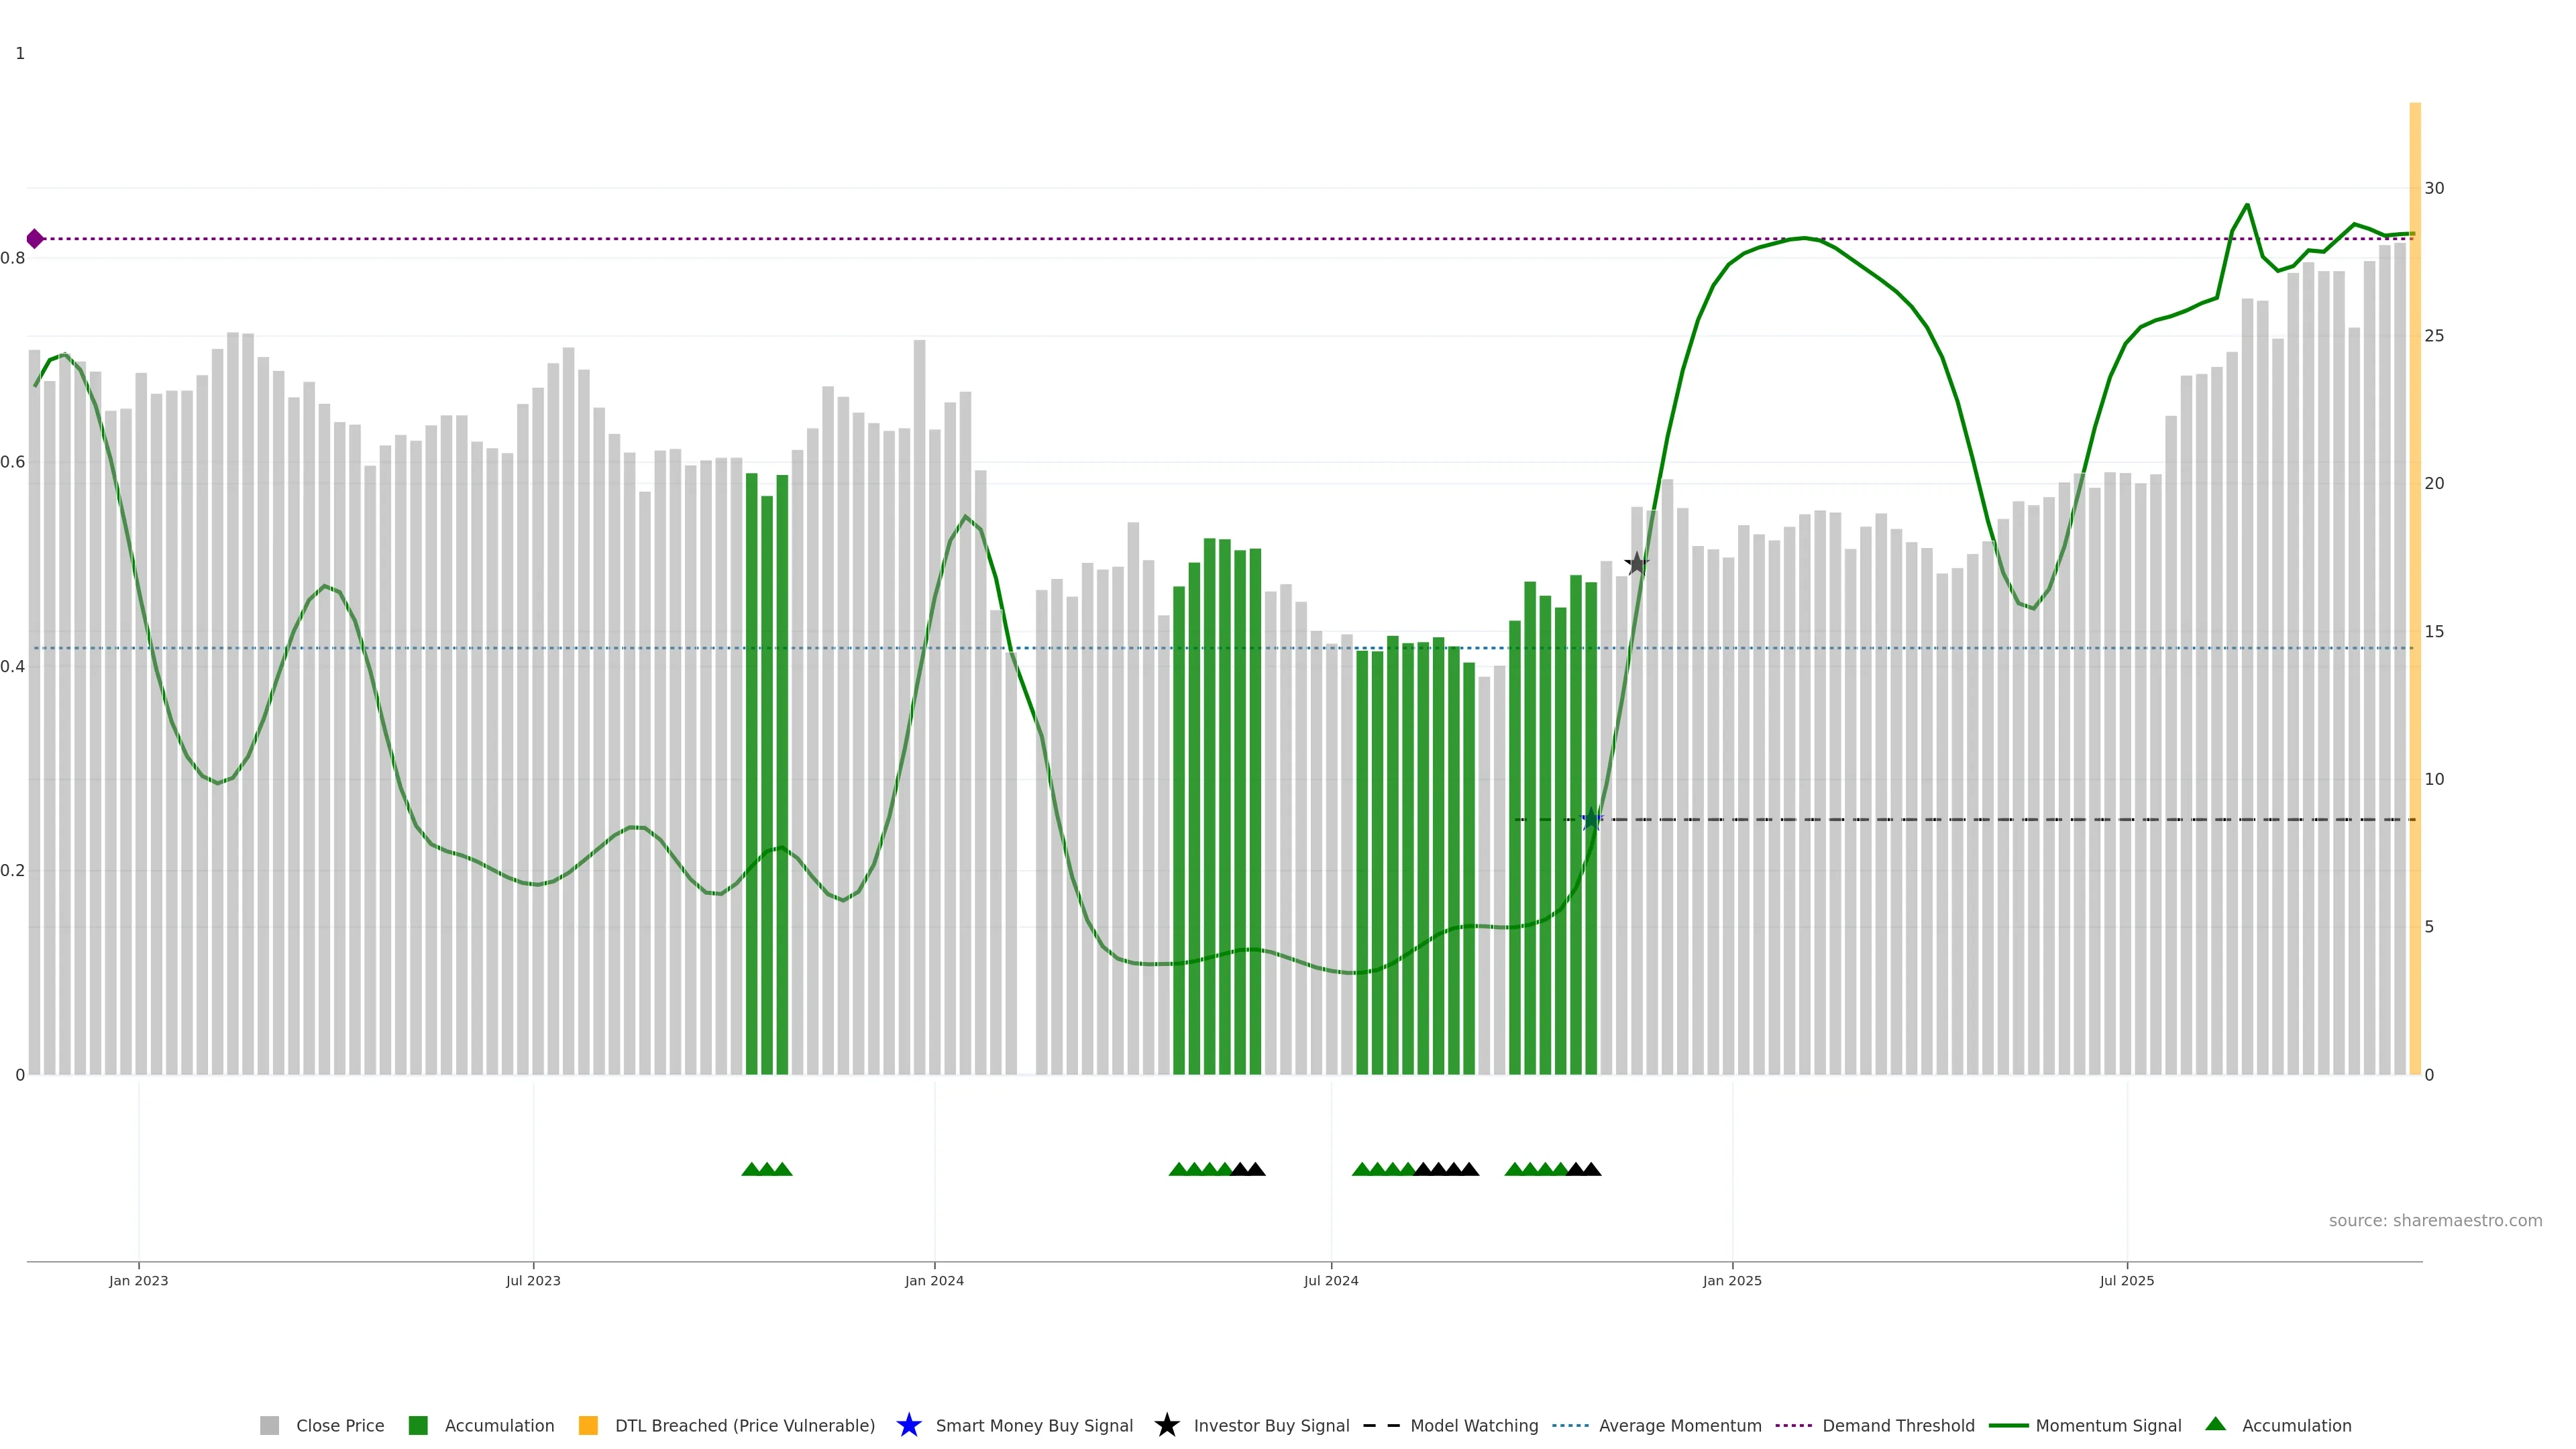Image resolution: width=2576 pixels, height=1449 pixels.
Task: Click the orange DTL Breached color swatch in the legend
Action: tap(588, 1425)
